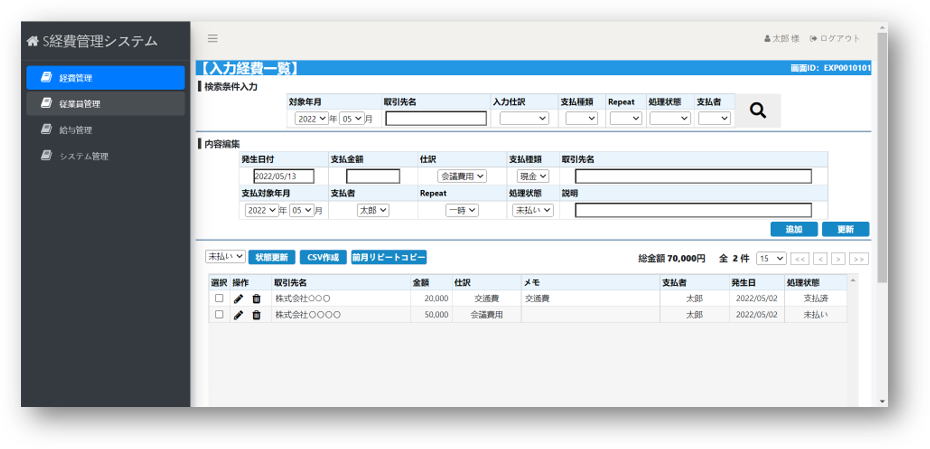The height and width of the screenshot is (449, 930).
Task: Select the checkbox for 株式会社○○○ row
Action: tap(219, 298)
